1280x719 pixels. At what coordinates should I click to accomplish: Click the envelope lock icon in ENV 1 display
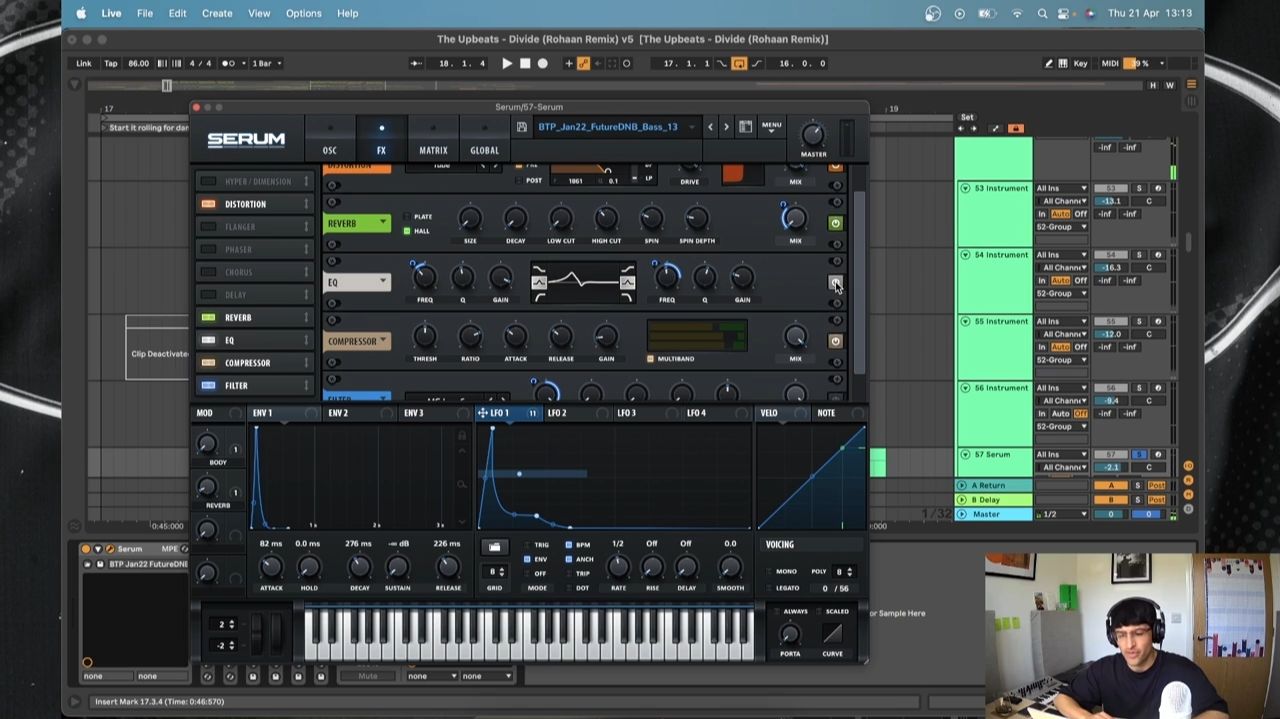point(461,436)
